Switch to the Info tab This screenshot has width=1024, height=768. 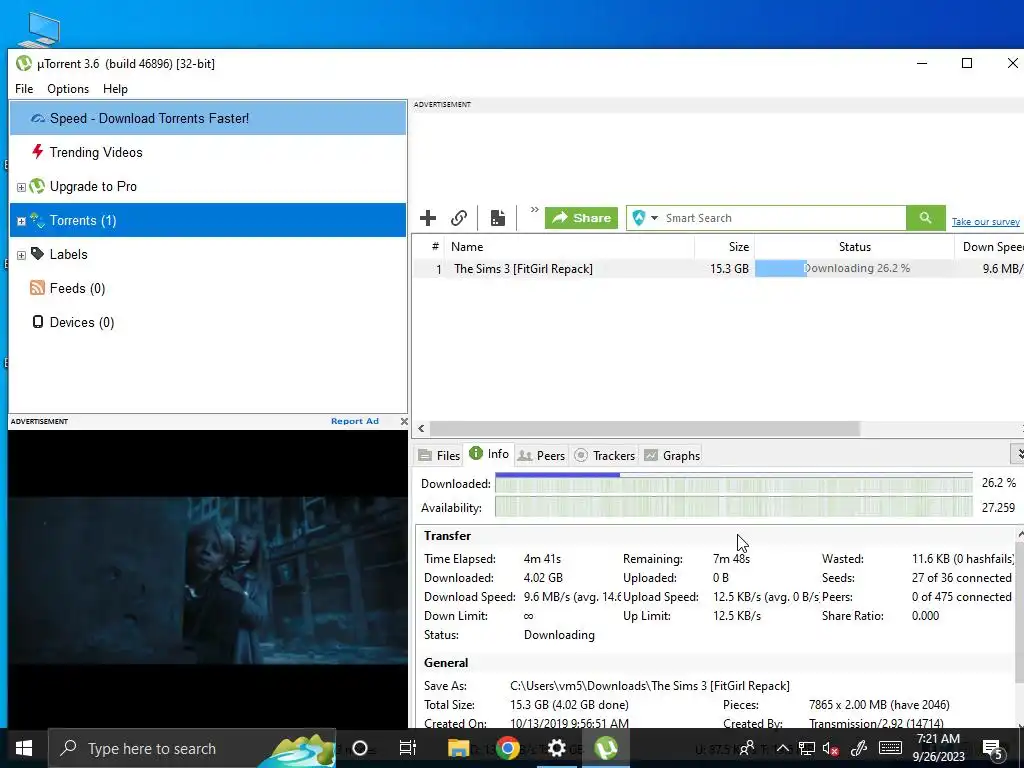(x=489, y=454)
